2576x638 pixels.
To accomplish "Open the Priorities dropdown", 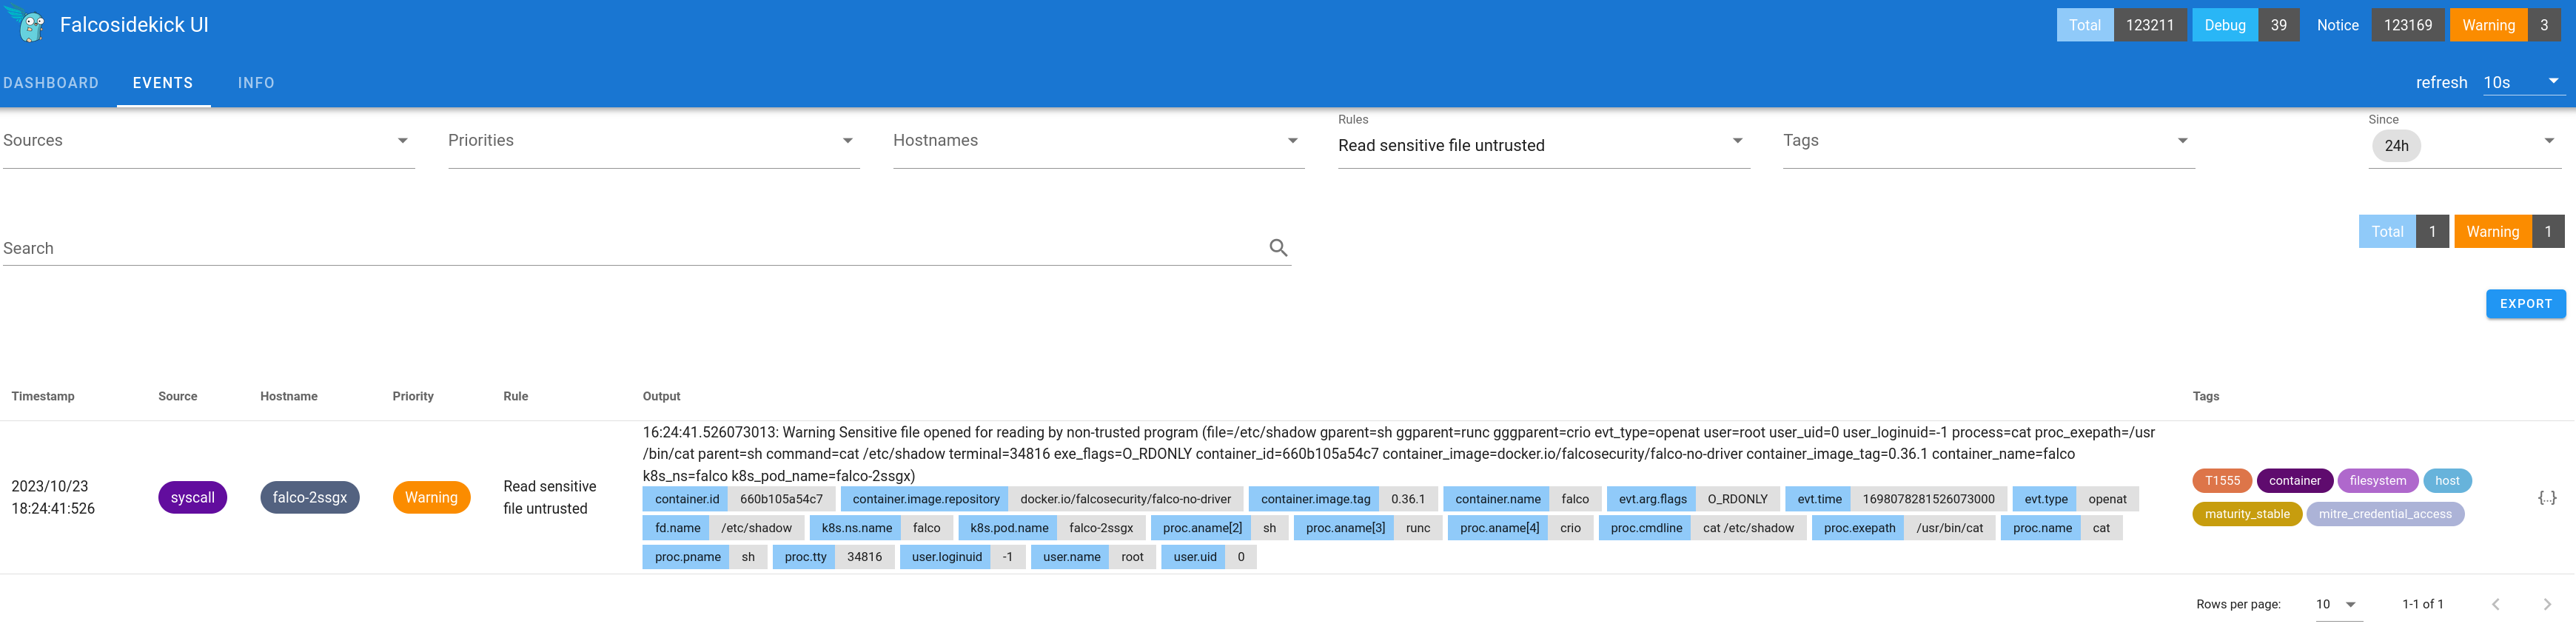I will pos(653,141).
